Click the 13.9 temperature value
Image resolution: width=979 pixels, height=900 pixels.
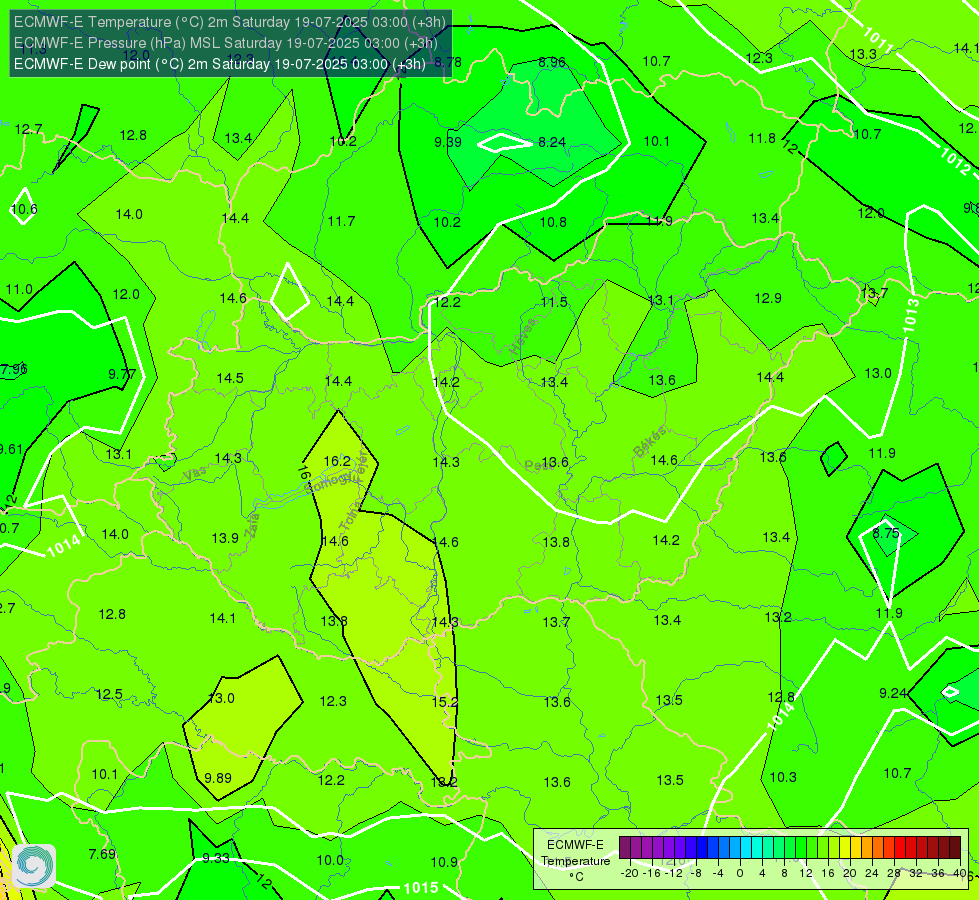tap(225, 538)
